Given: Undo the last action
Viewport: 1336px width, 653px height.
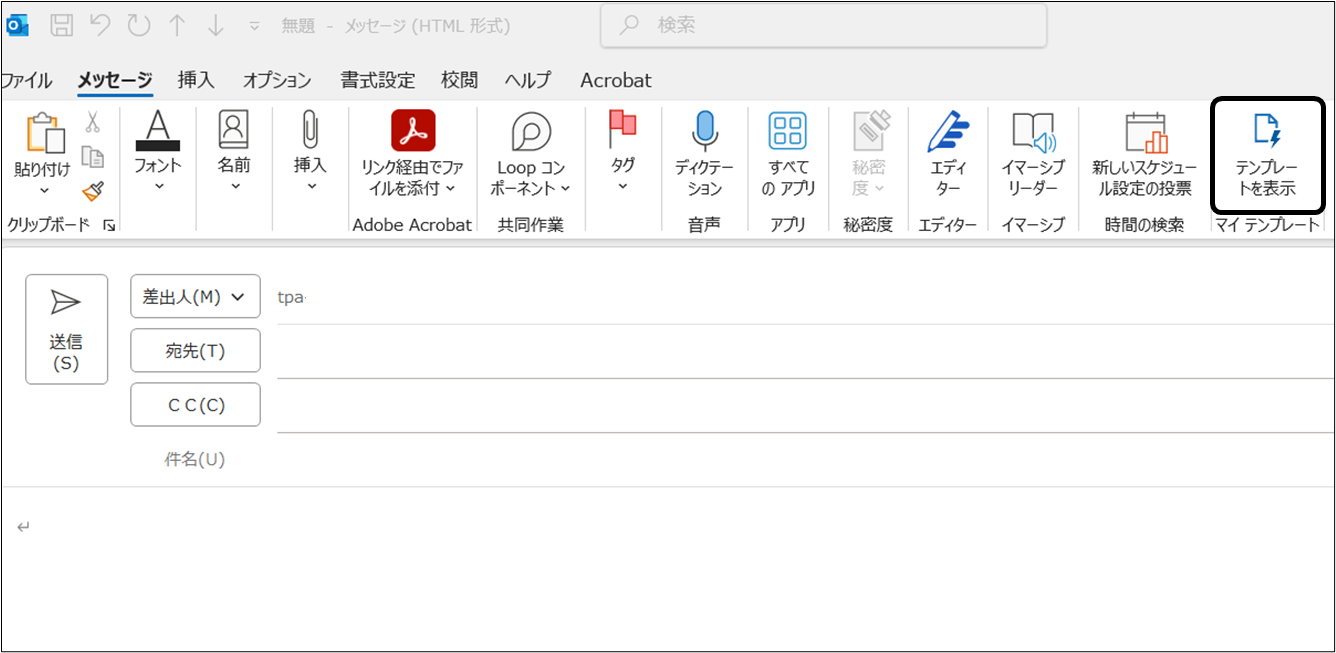Looking at the screenshot, I should tap(100, 26).
